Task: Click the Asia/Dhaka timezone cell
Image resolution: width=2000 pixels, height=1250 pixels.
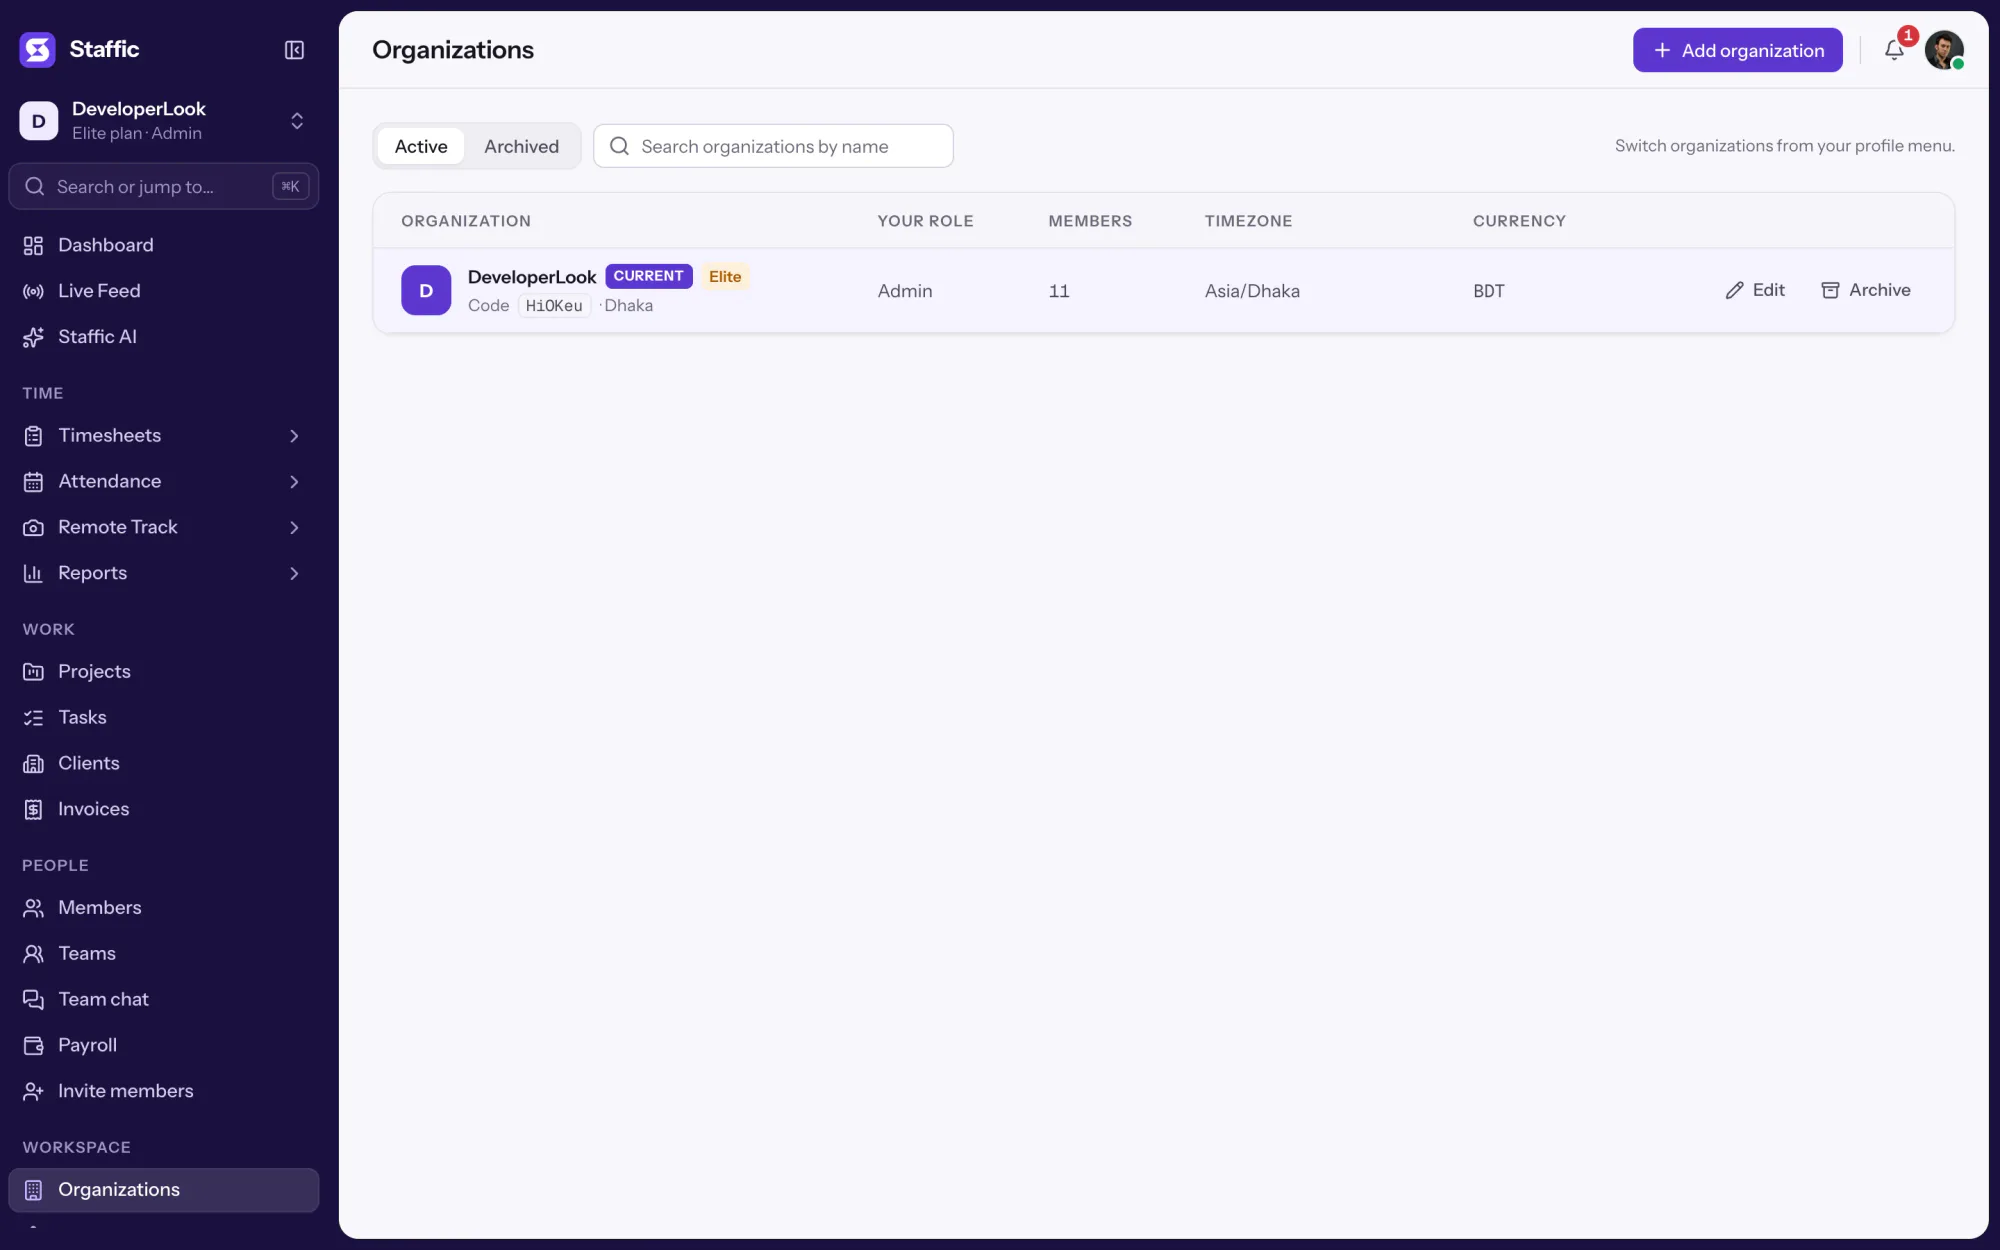Action: pyautogui.click(x=1252, y=291)
